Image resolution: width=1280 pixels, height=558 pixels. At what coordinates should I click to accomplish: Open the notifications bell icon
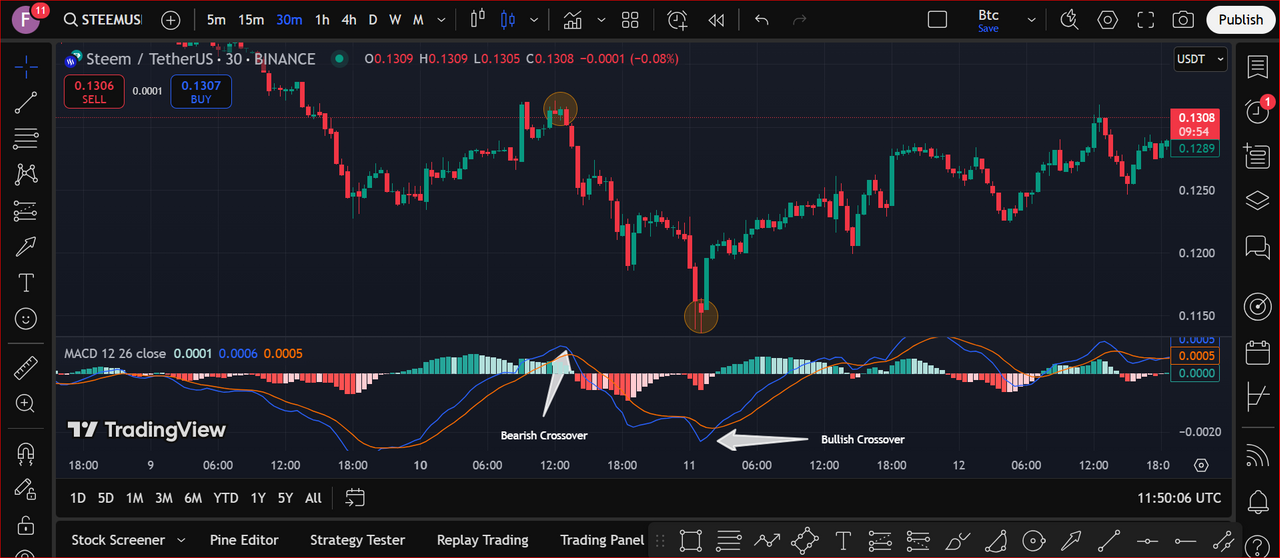pyautogui.click(x=1257, y=500)
